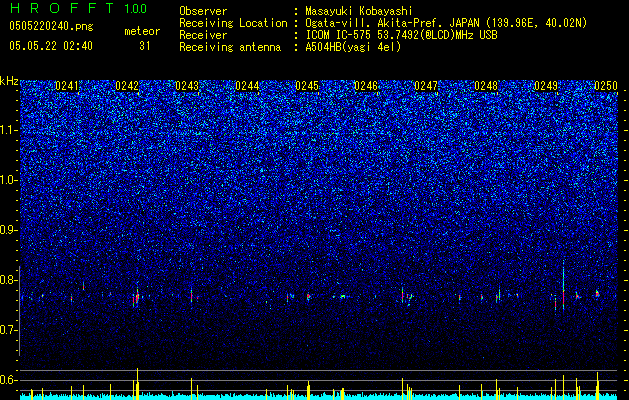Viewport: 629px width, 400px height.
Task: Click the gray frequency range bar beside the axis
Action: (x=20, y=311)
